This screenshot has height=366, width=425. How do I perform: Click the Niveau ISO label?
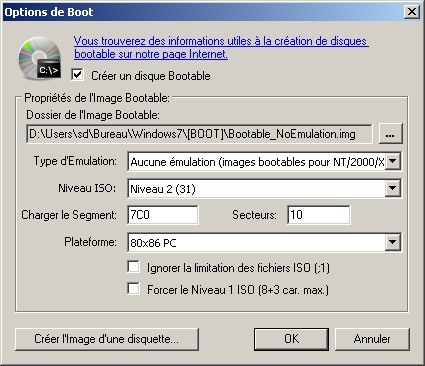click(87, 188)
